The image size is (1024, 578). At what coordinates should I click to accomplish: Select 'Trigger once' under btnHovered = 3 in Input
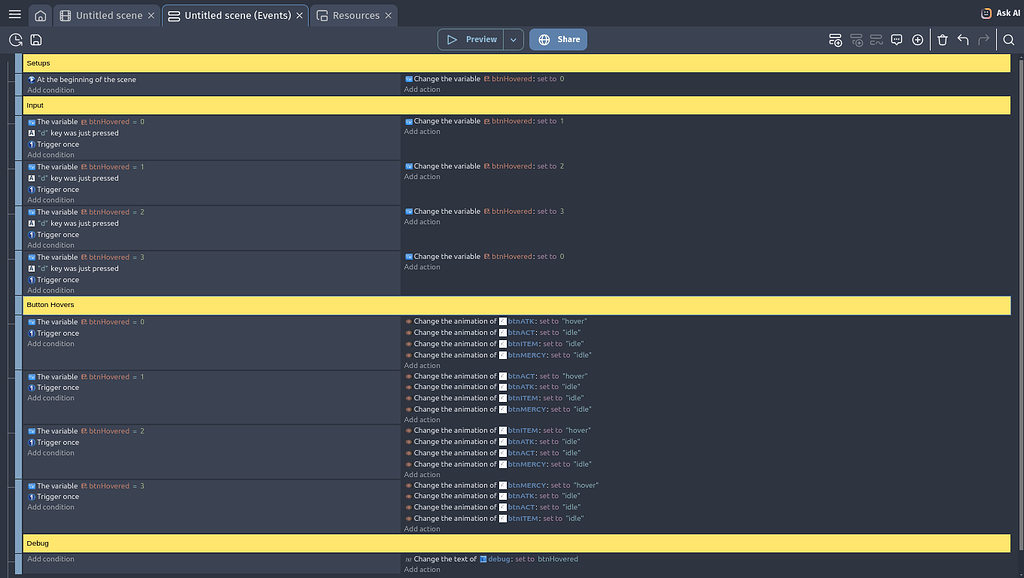tap(54, 280)
